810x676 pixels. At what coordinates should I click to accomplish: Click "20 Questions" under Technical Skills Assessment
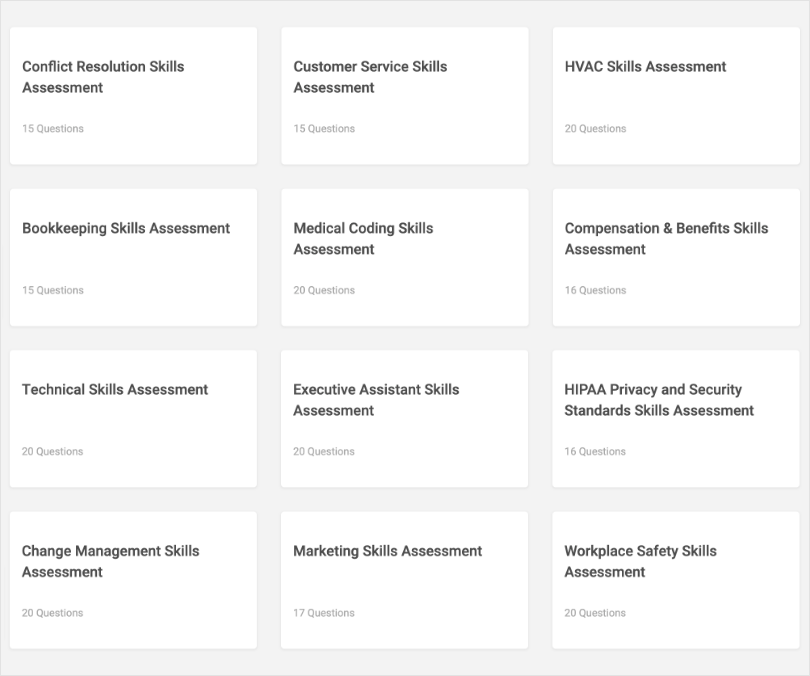tap(53, 452)
